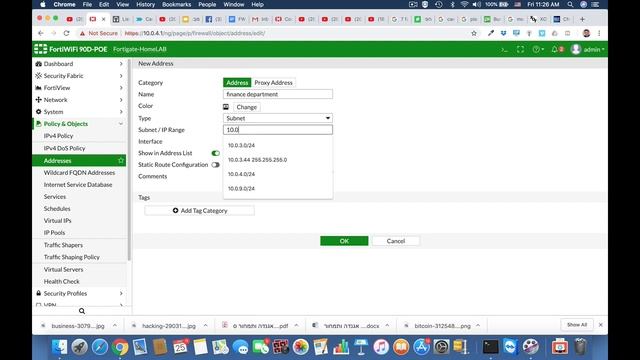
Task: Open Wildcard FQDN Addresses page
Action: pyautogui.click(x=79, y=173)
